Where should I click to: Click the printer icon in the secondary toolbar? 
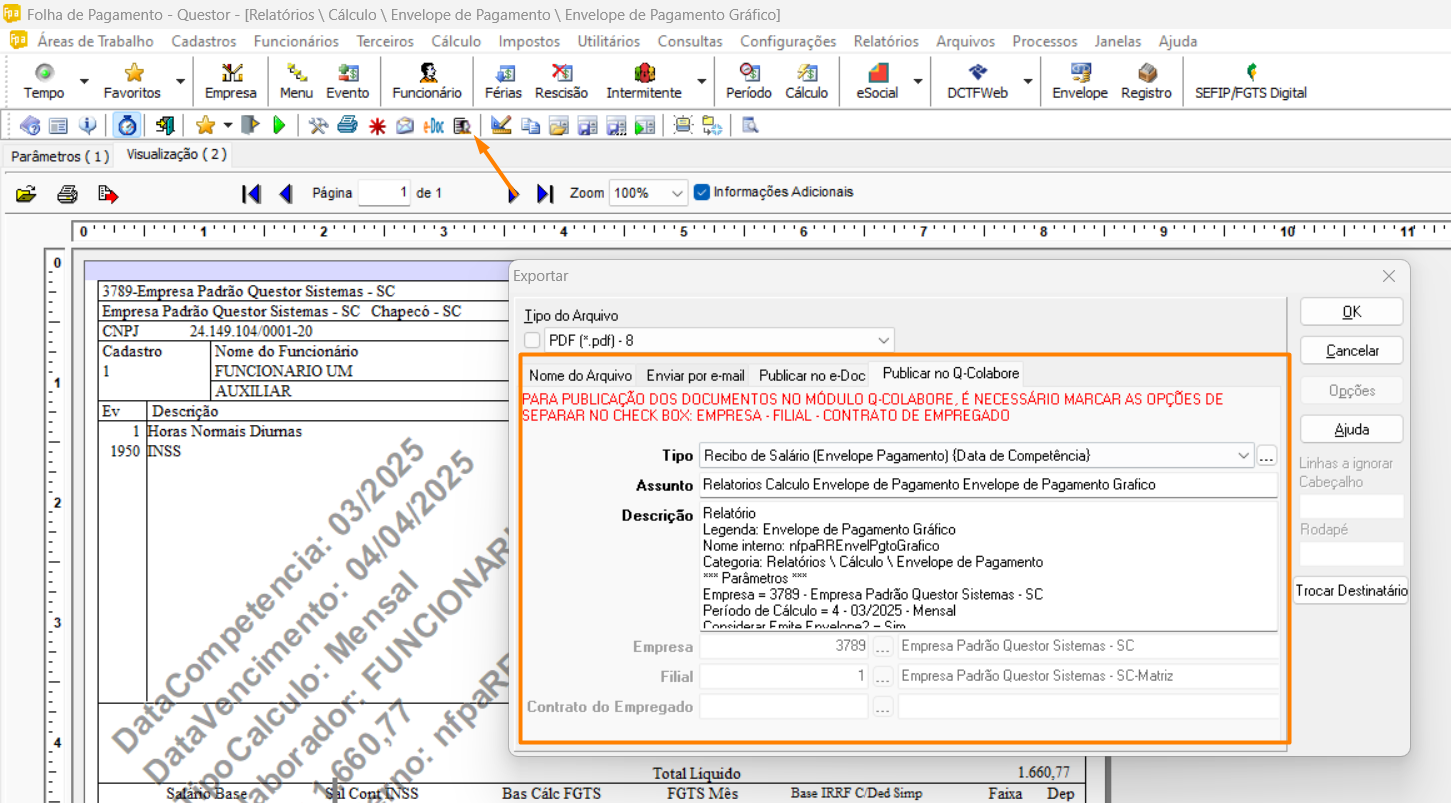(x=347, y=125)
